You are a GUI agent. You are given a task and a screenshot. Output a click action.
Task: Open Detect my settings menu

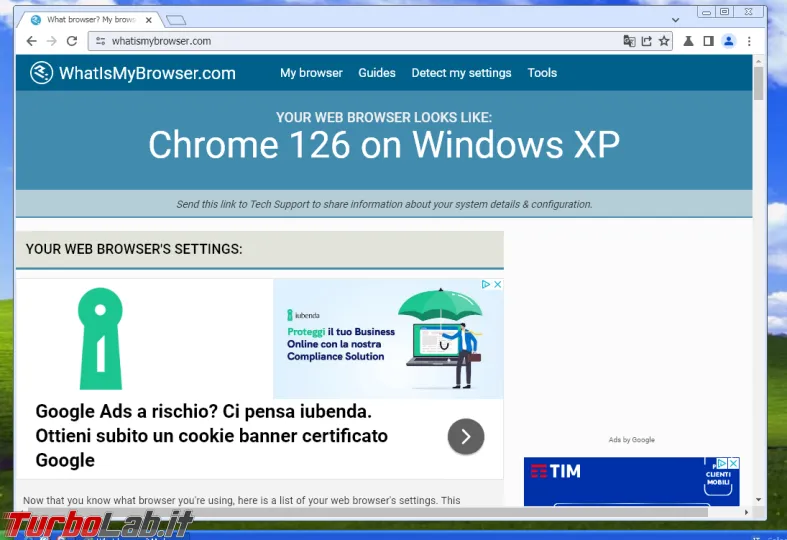click(x=461, y=73)
